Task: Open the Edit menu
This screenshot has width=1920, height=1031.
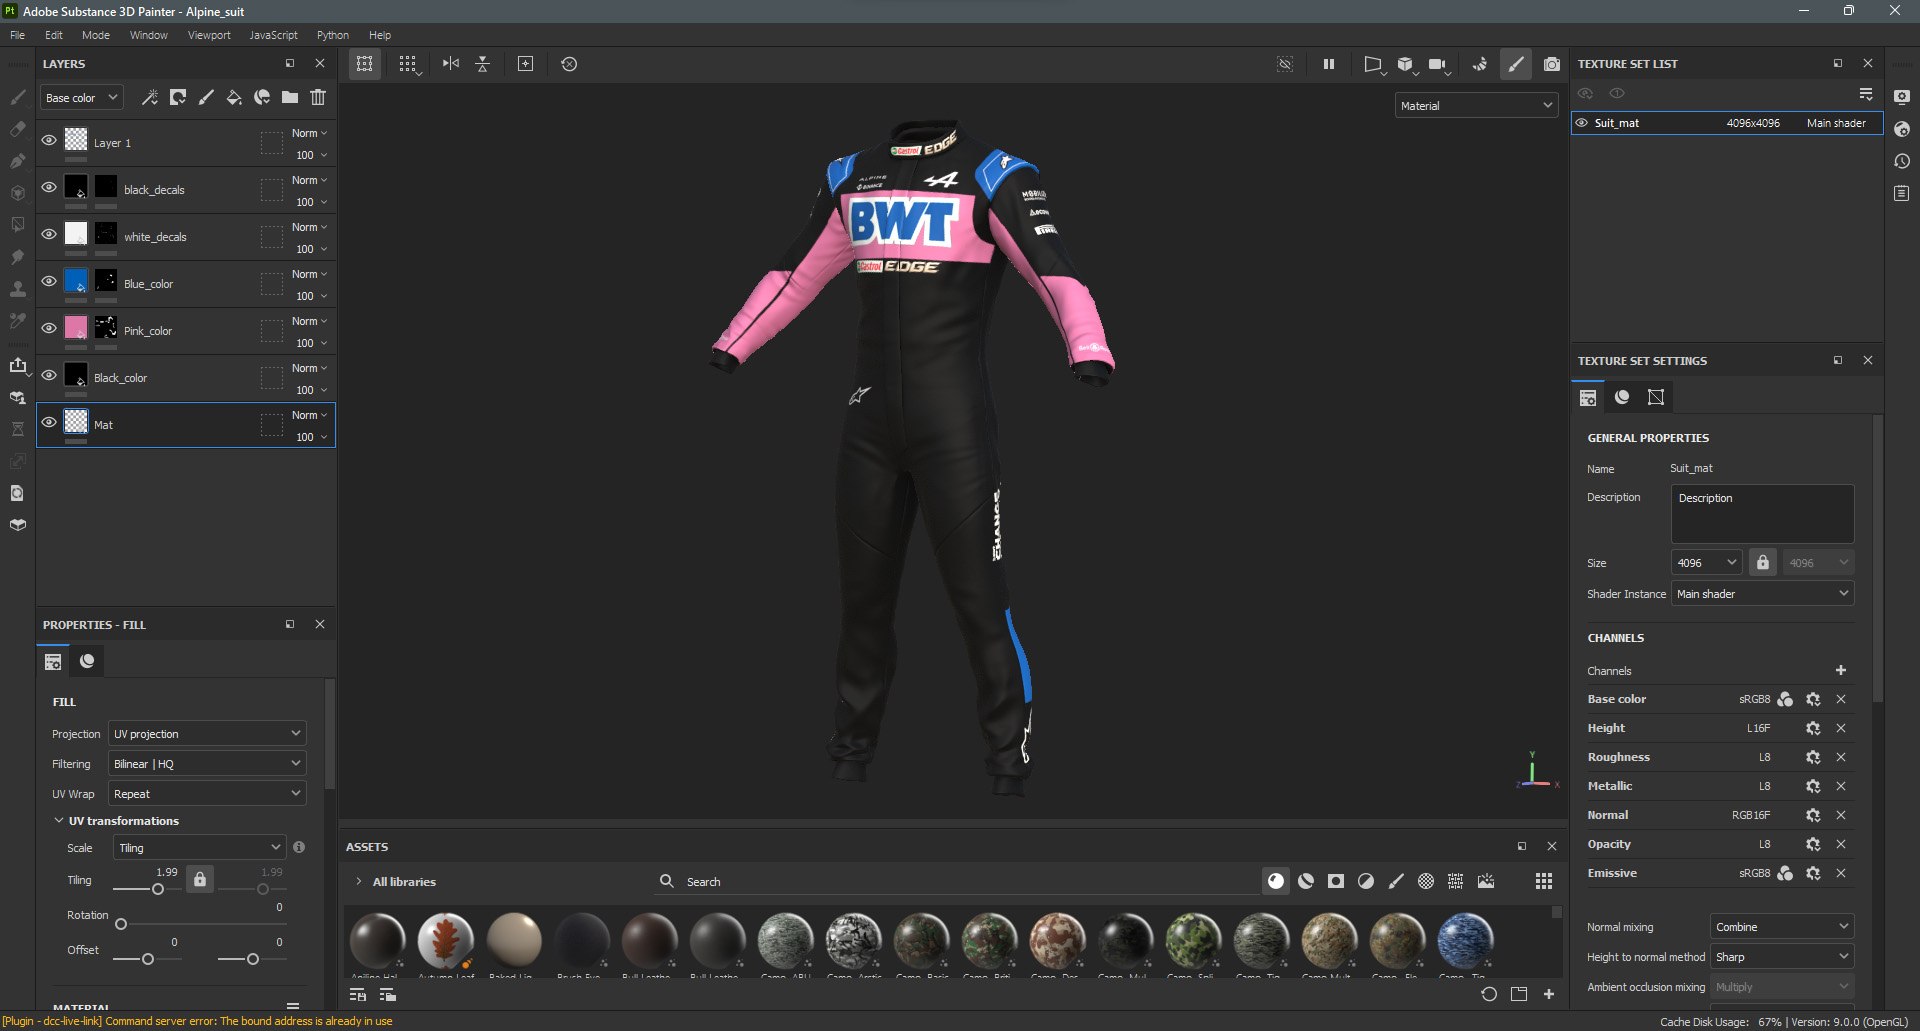Action: (x=54, y=35)
